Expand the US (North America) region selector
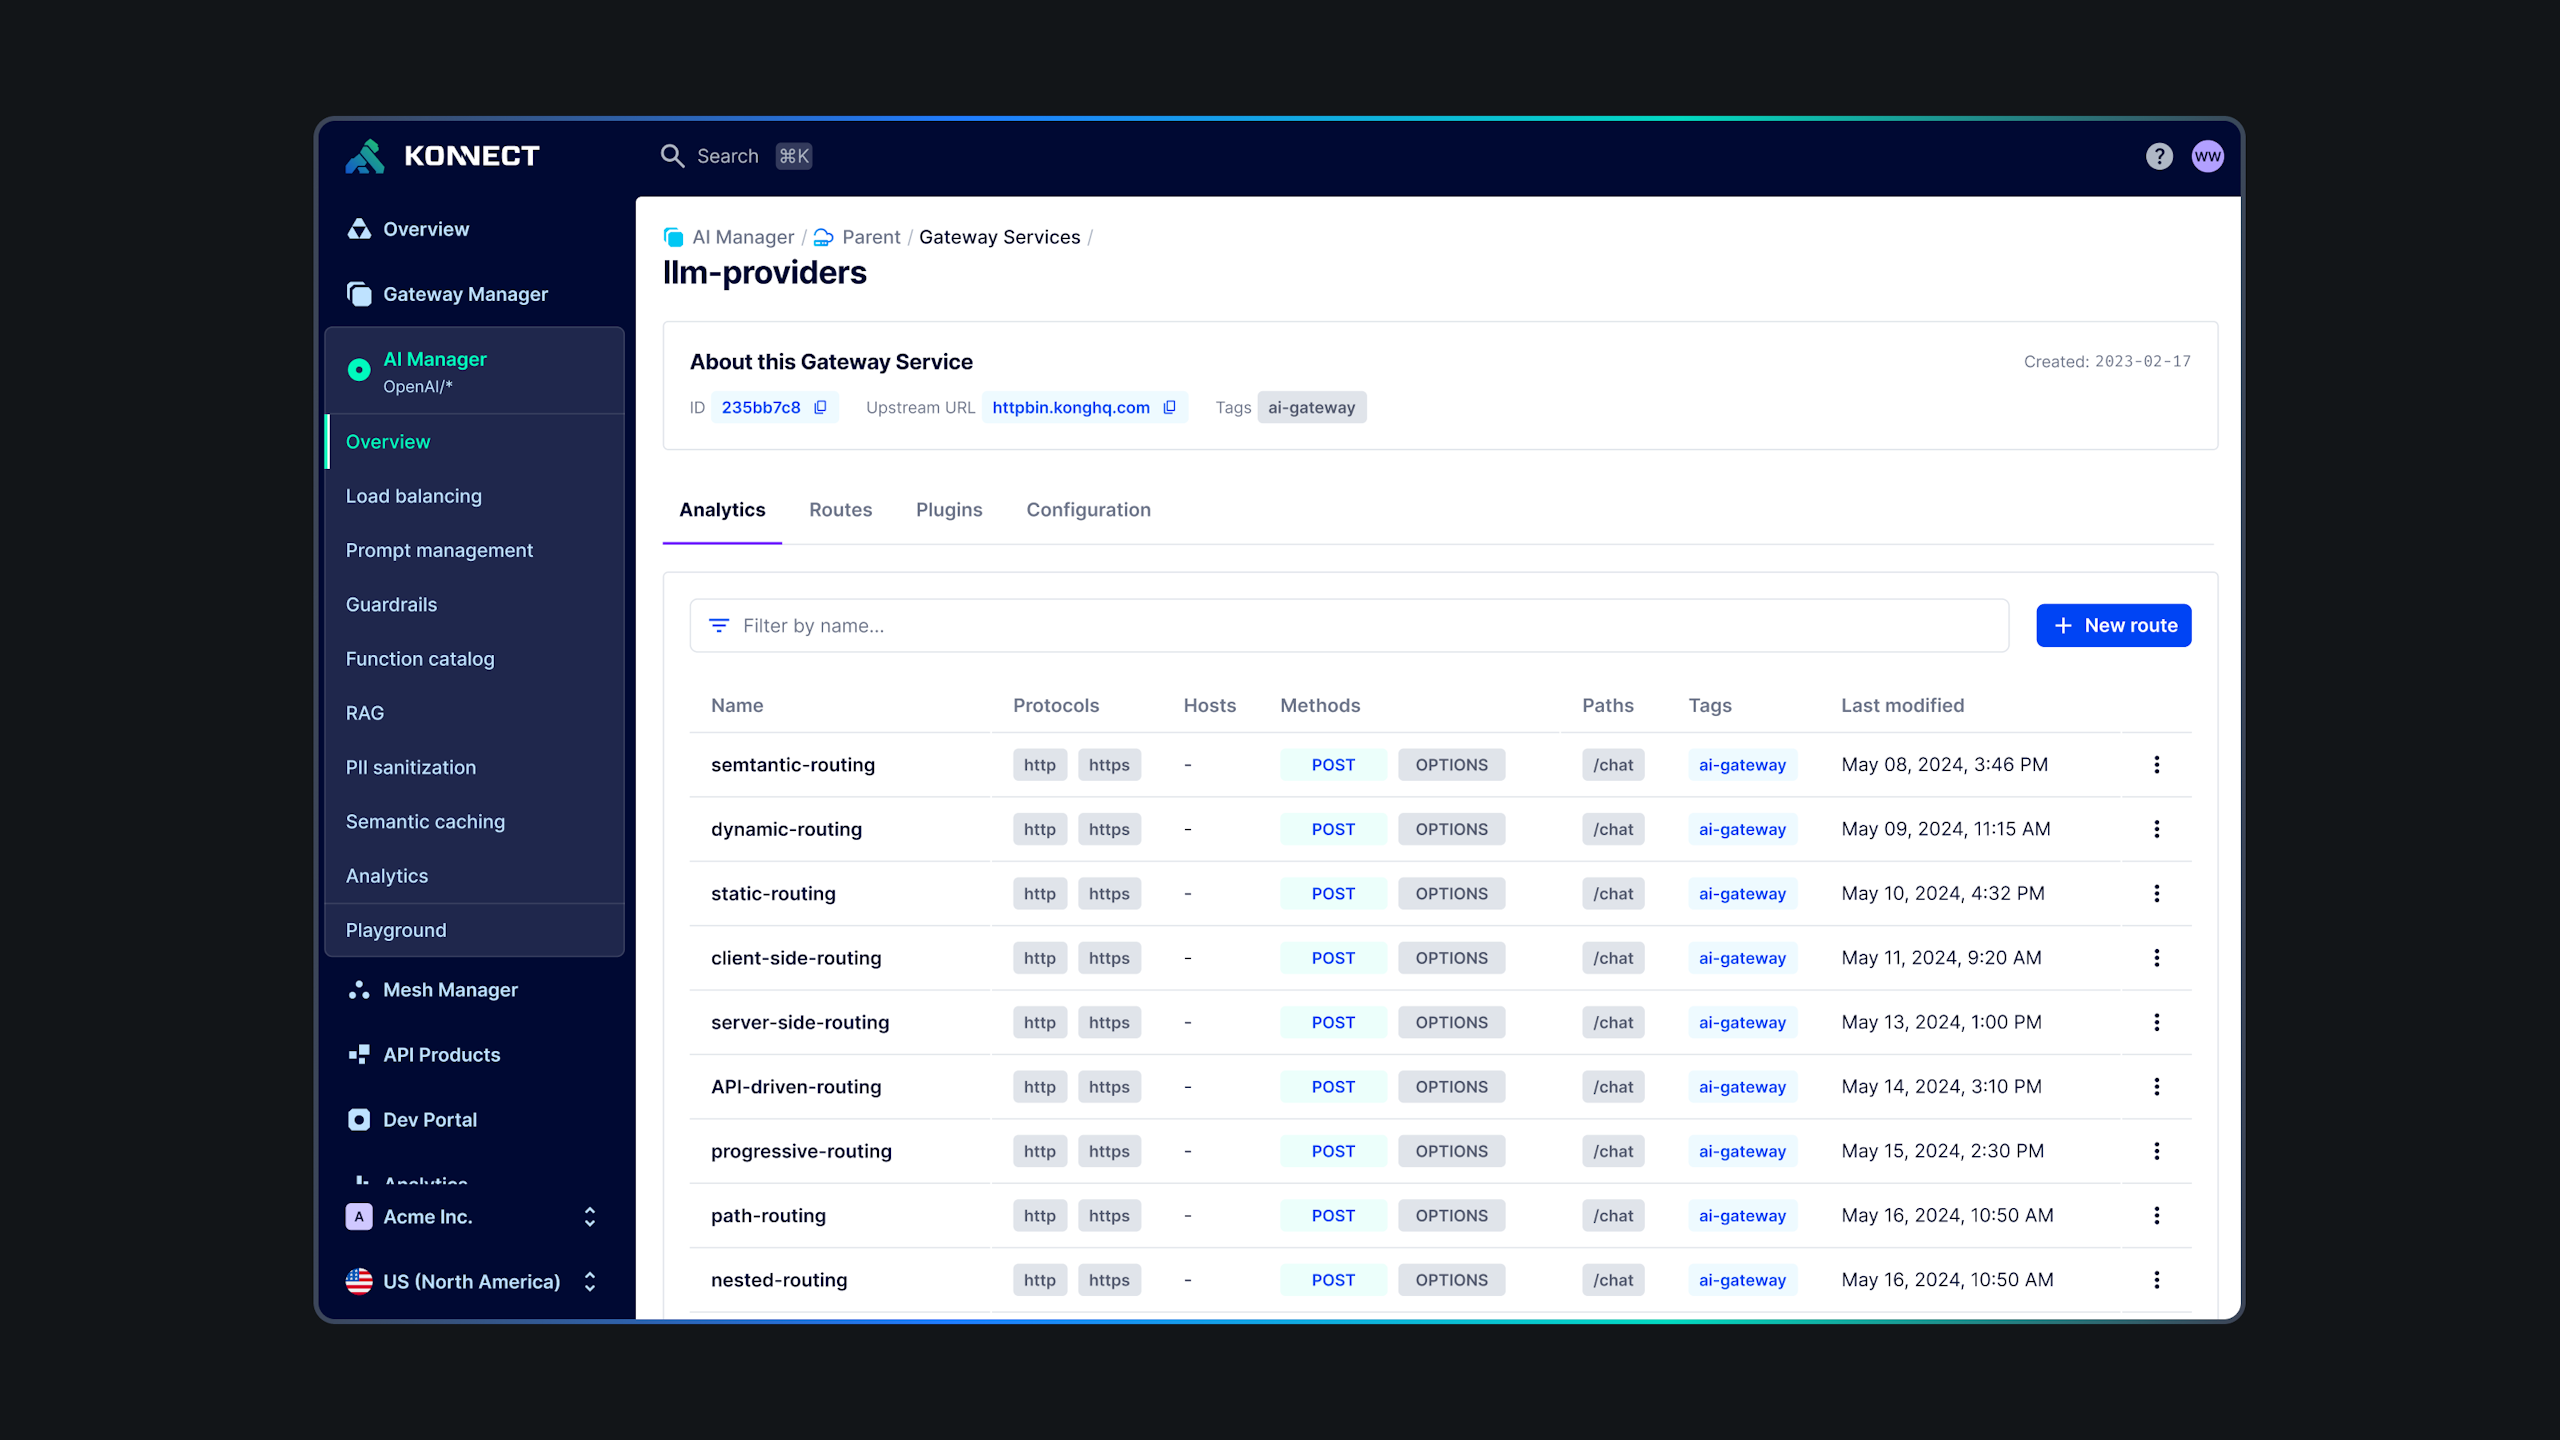The image size is (2560, 1440). tap(589, 1282)
